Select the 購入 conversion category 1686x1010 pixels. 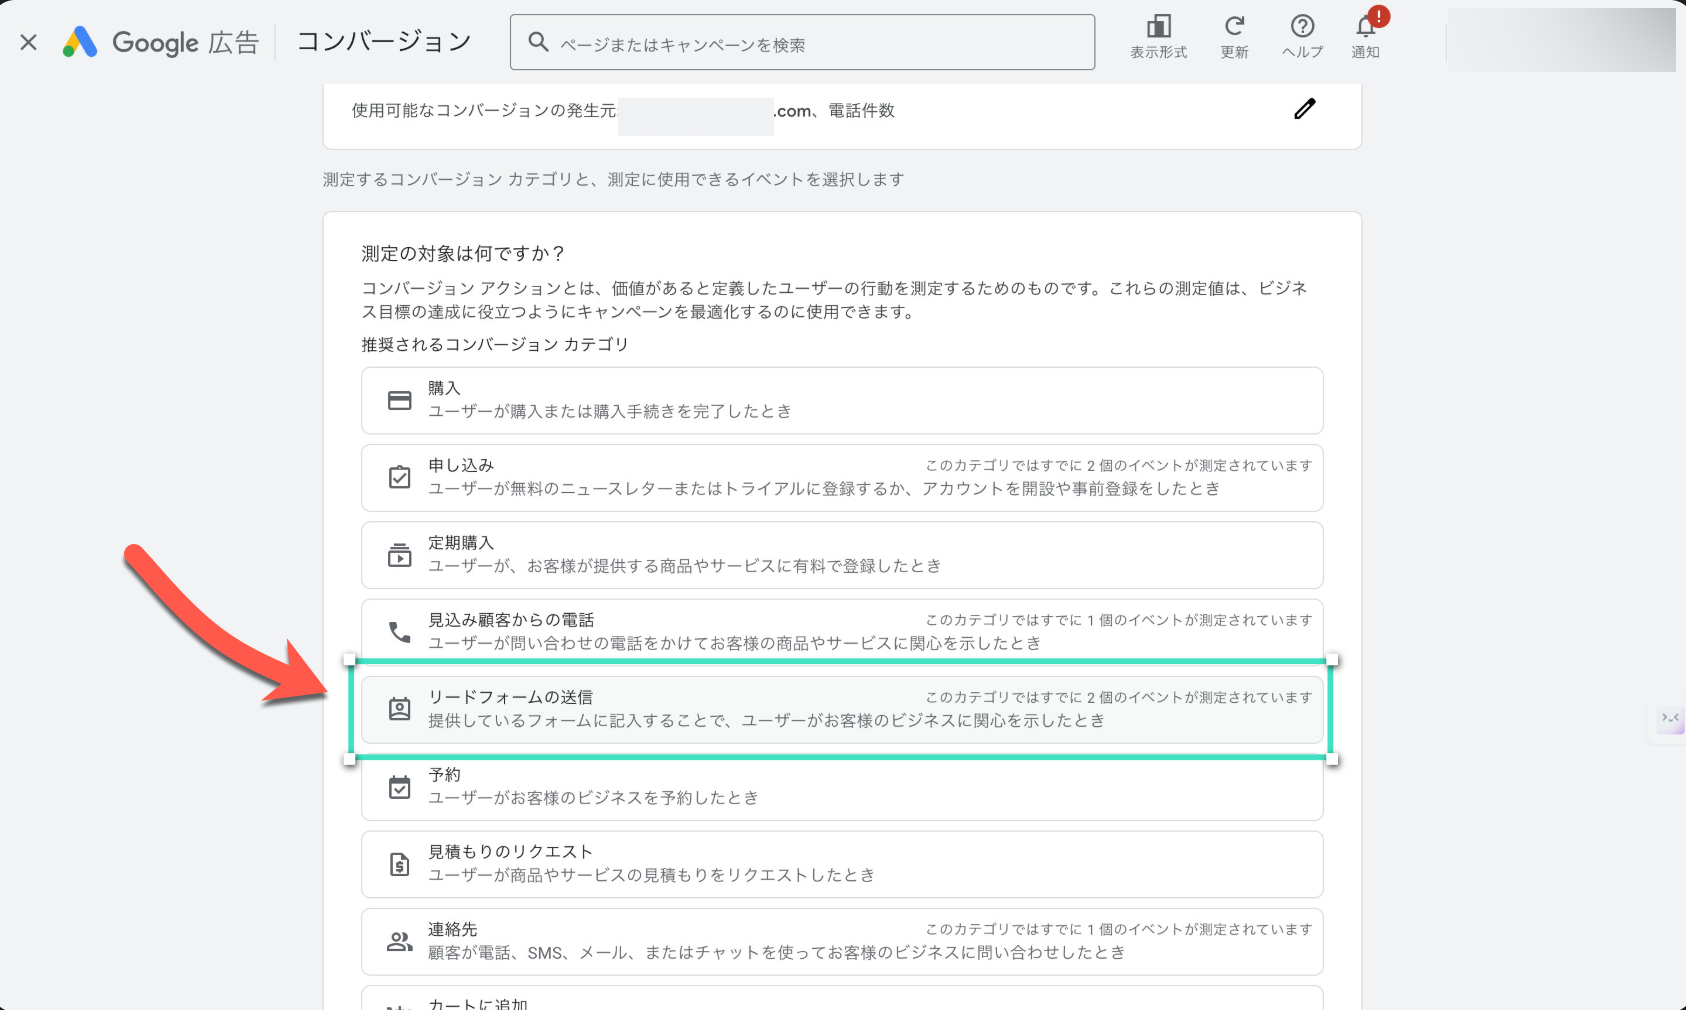(x=841, y=400)
